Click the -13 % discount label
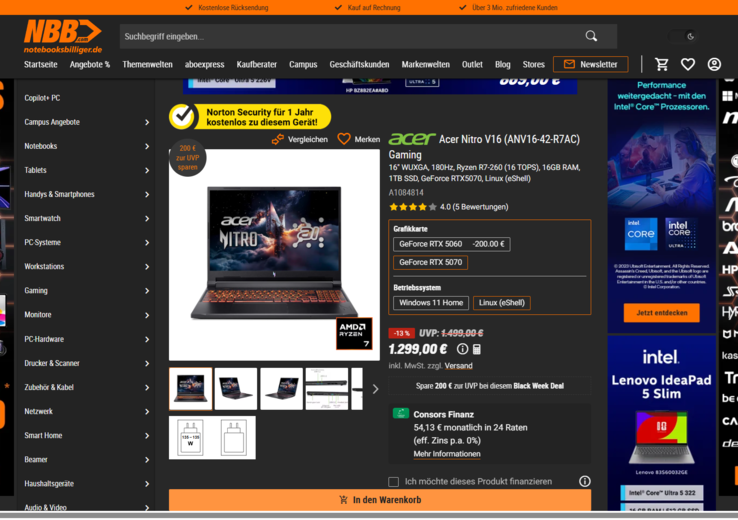The height and width of the screenshot is (520, 738). tap(401, 333)
